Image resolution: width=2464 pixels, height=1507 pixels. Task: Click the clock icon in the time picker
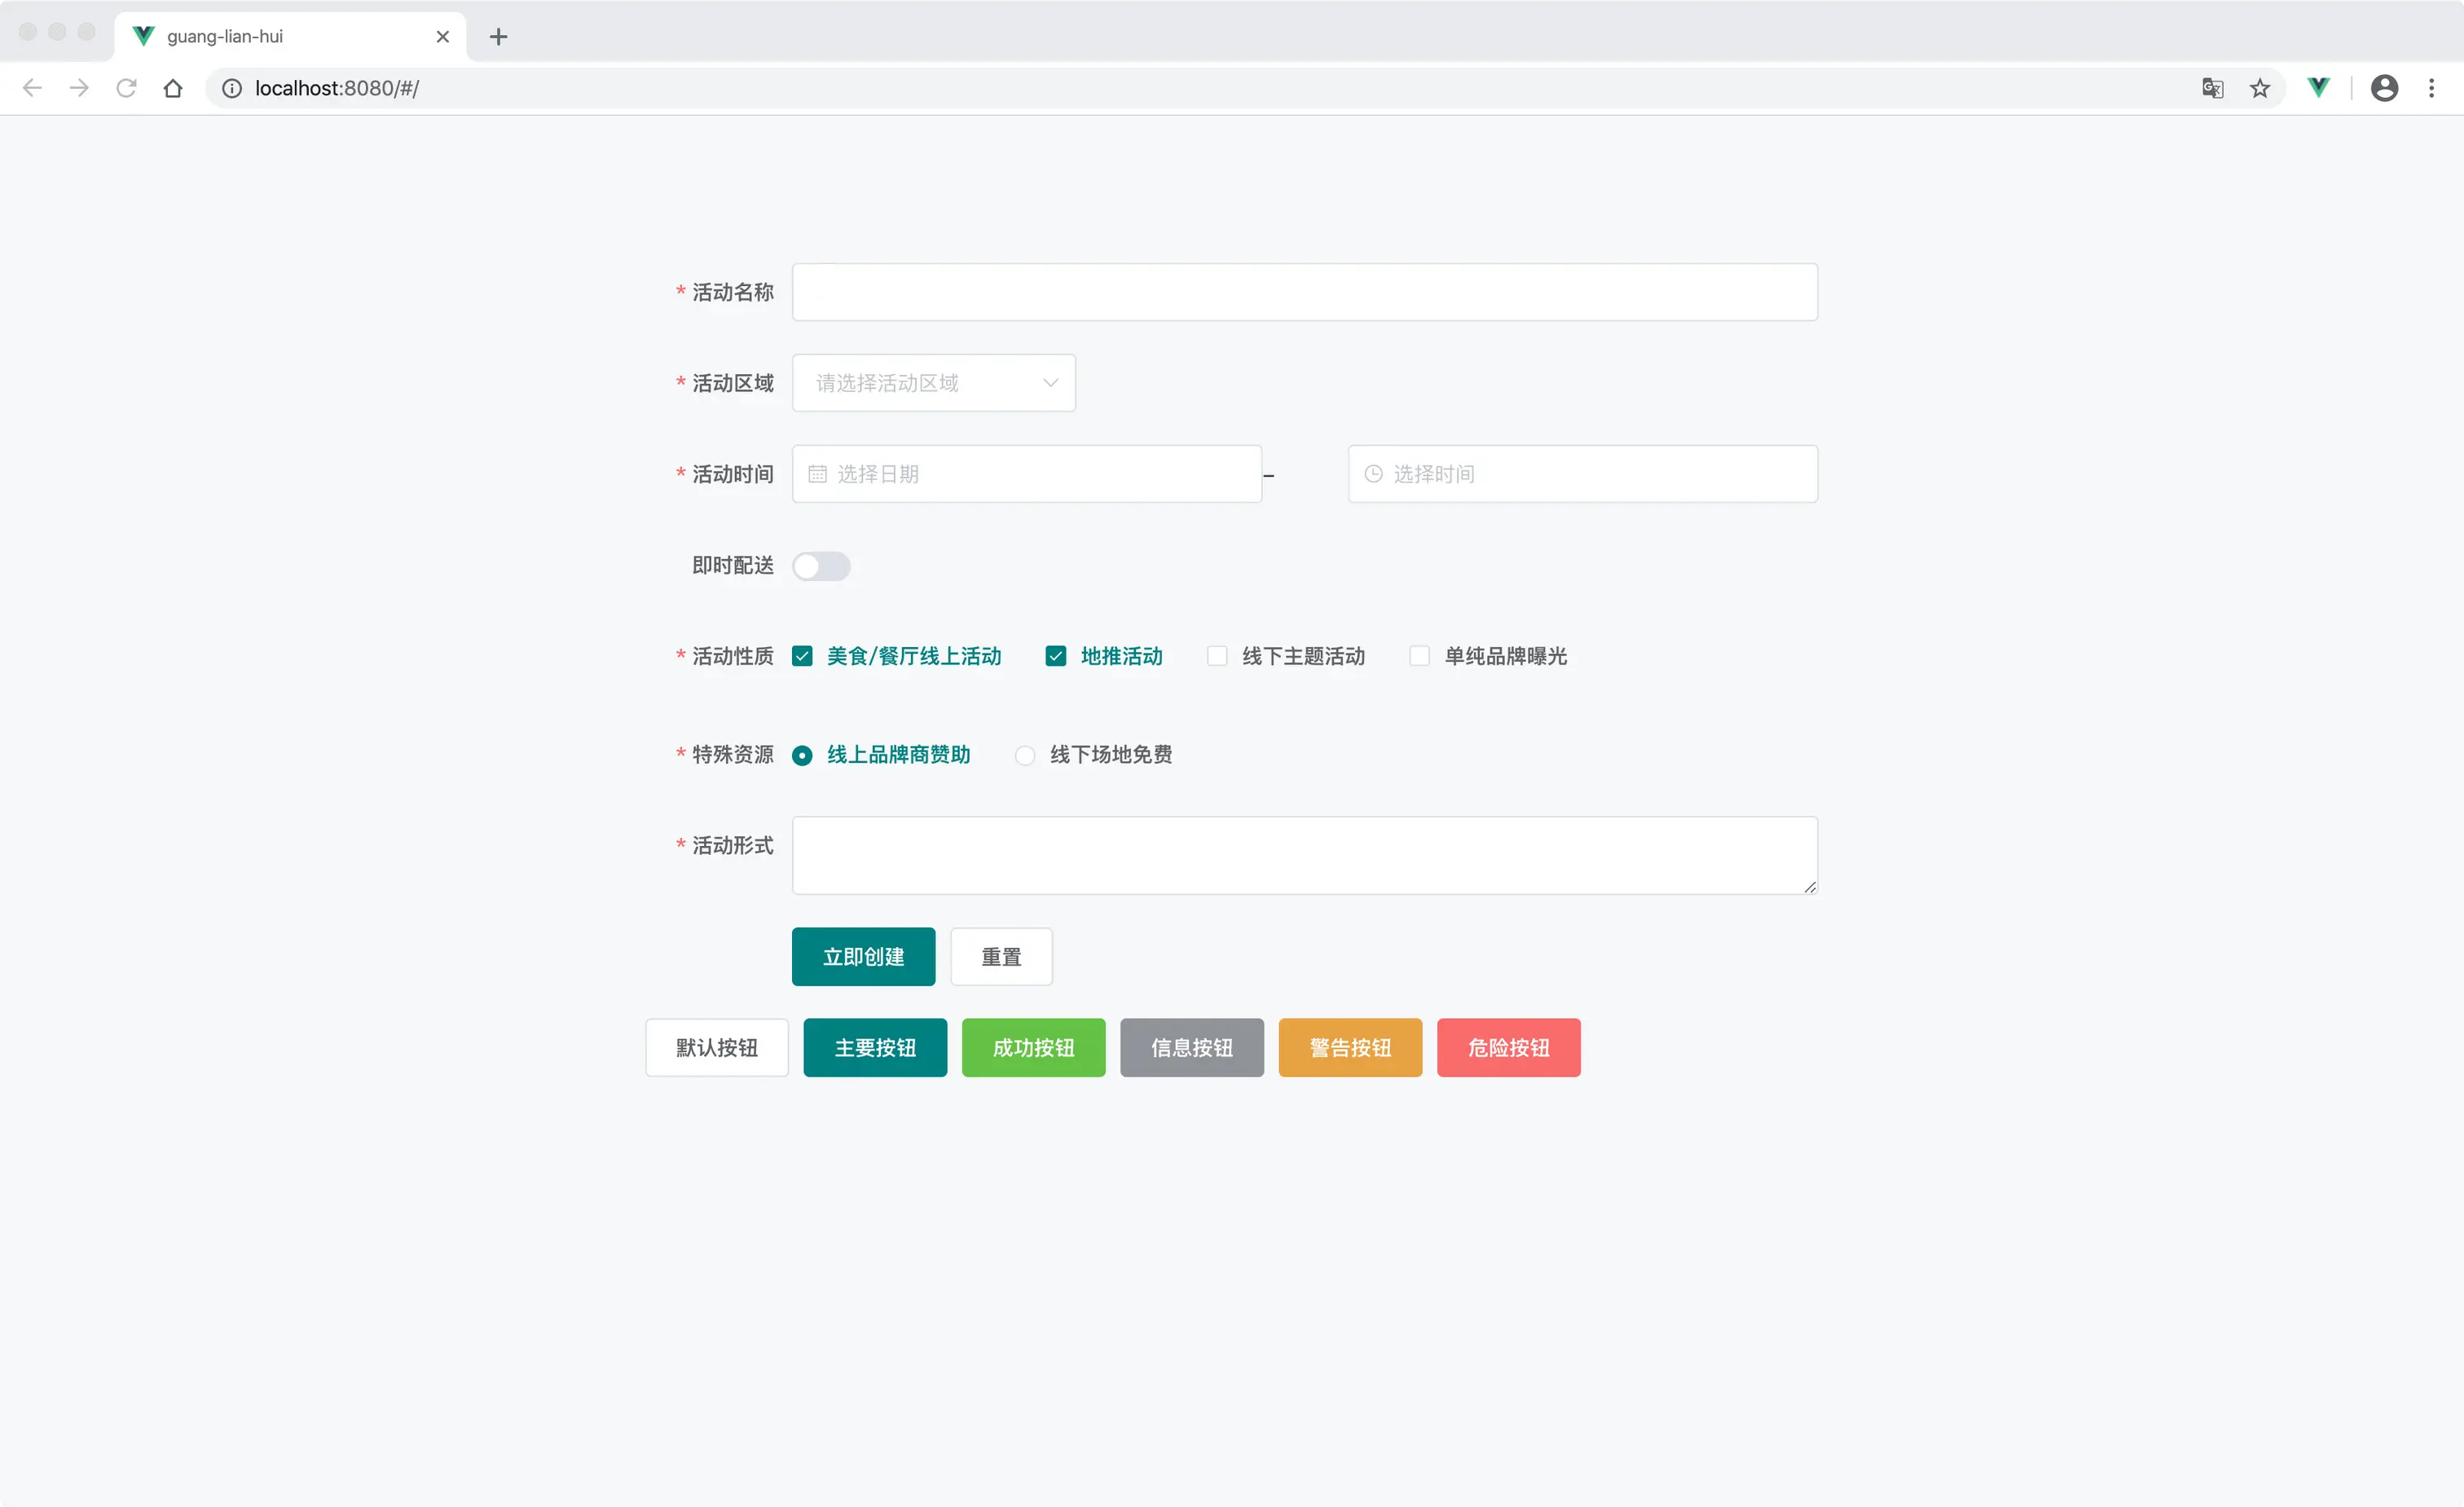[1373, 473]
